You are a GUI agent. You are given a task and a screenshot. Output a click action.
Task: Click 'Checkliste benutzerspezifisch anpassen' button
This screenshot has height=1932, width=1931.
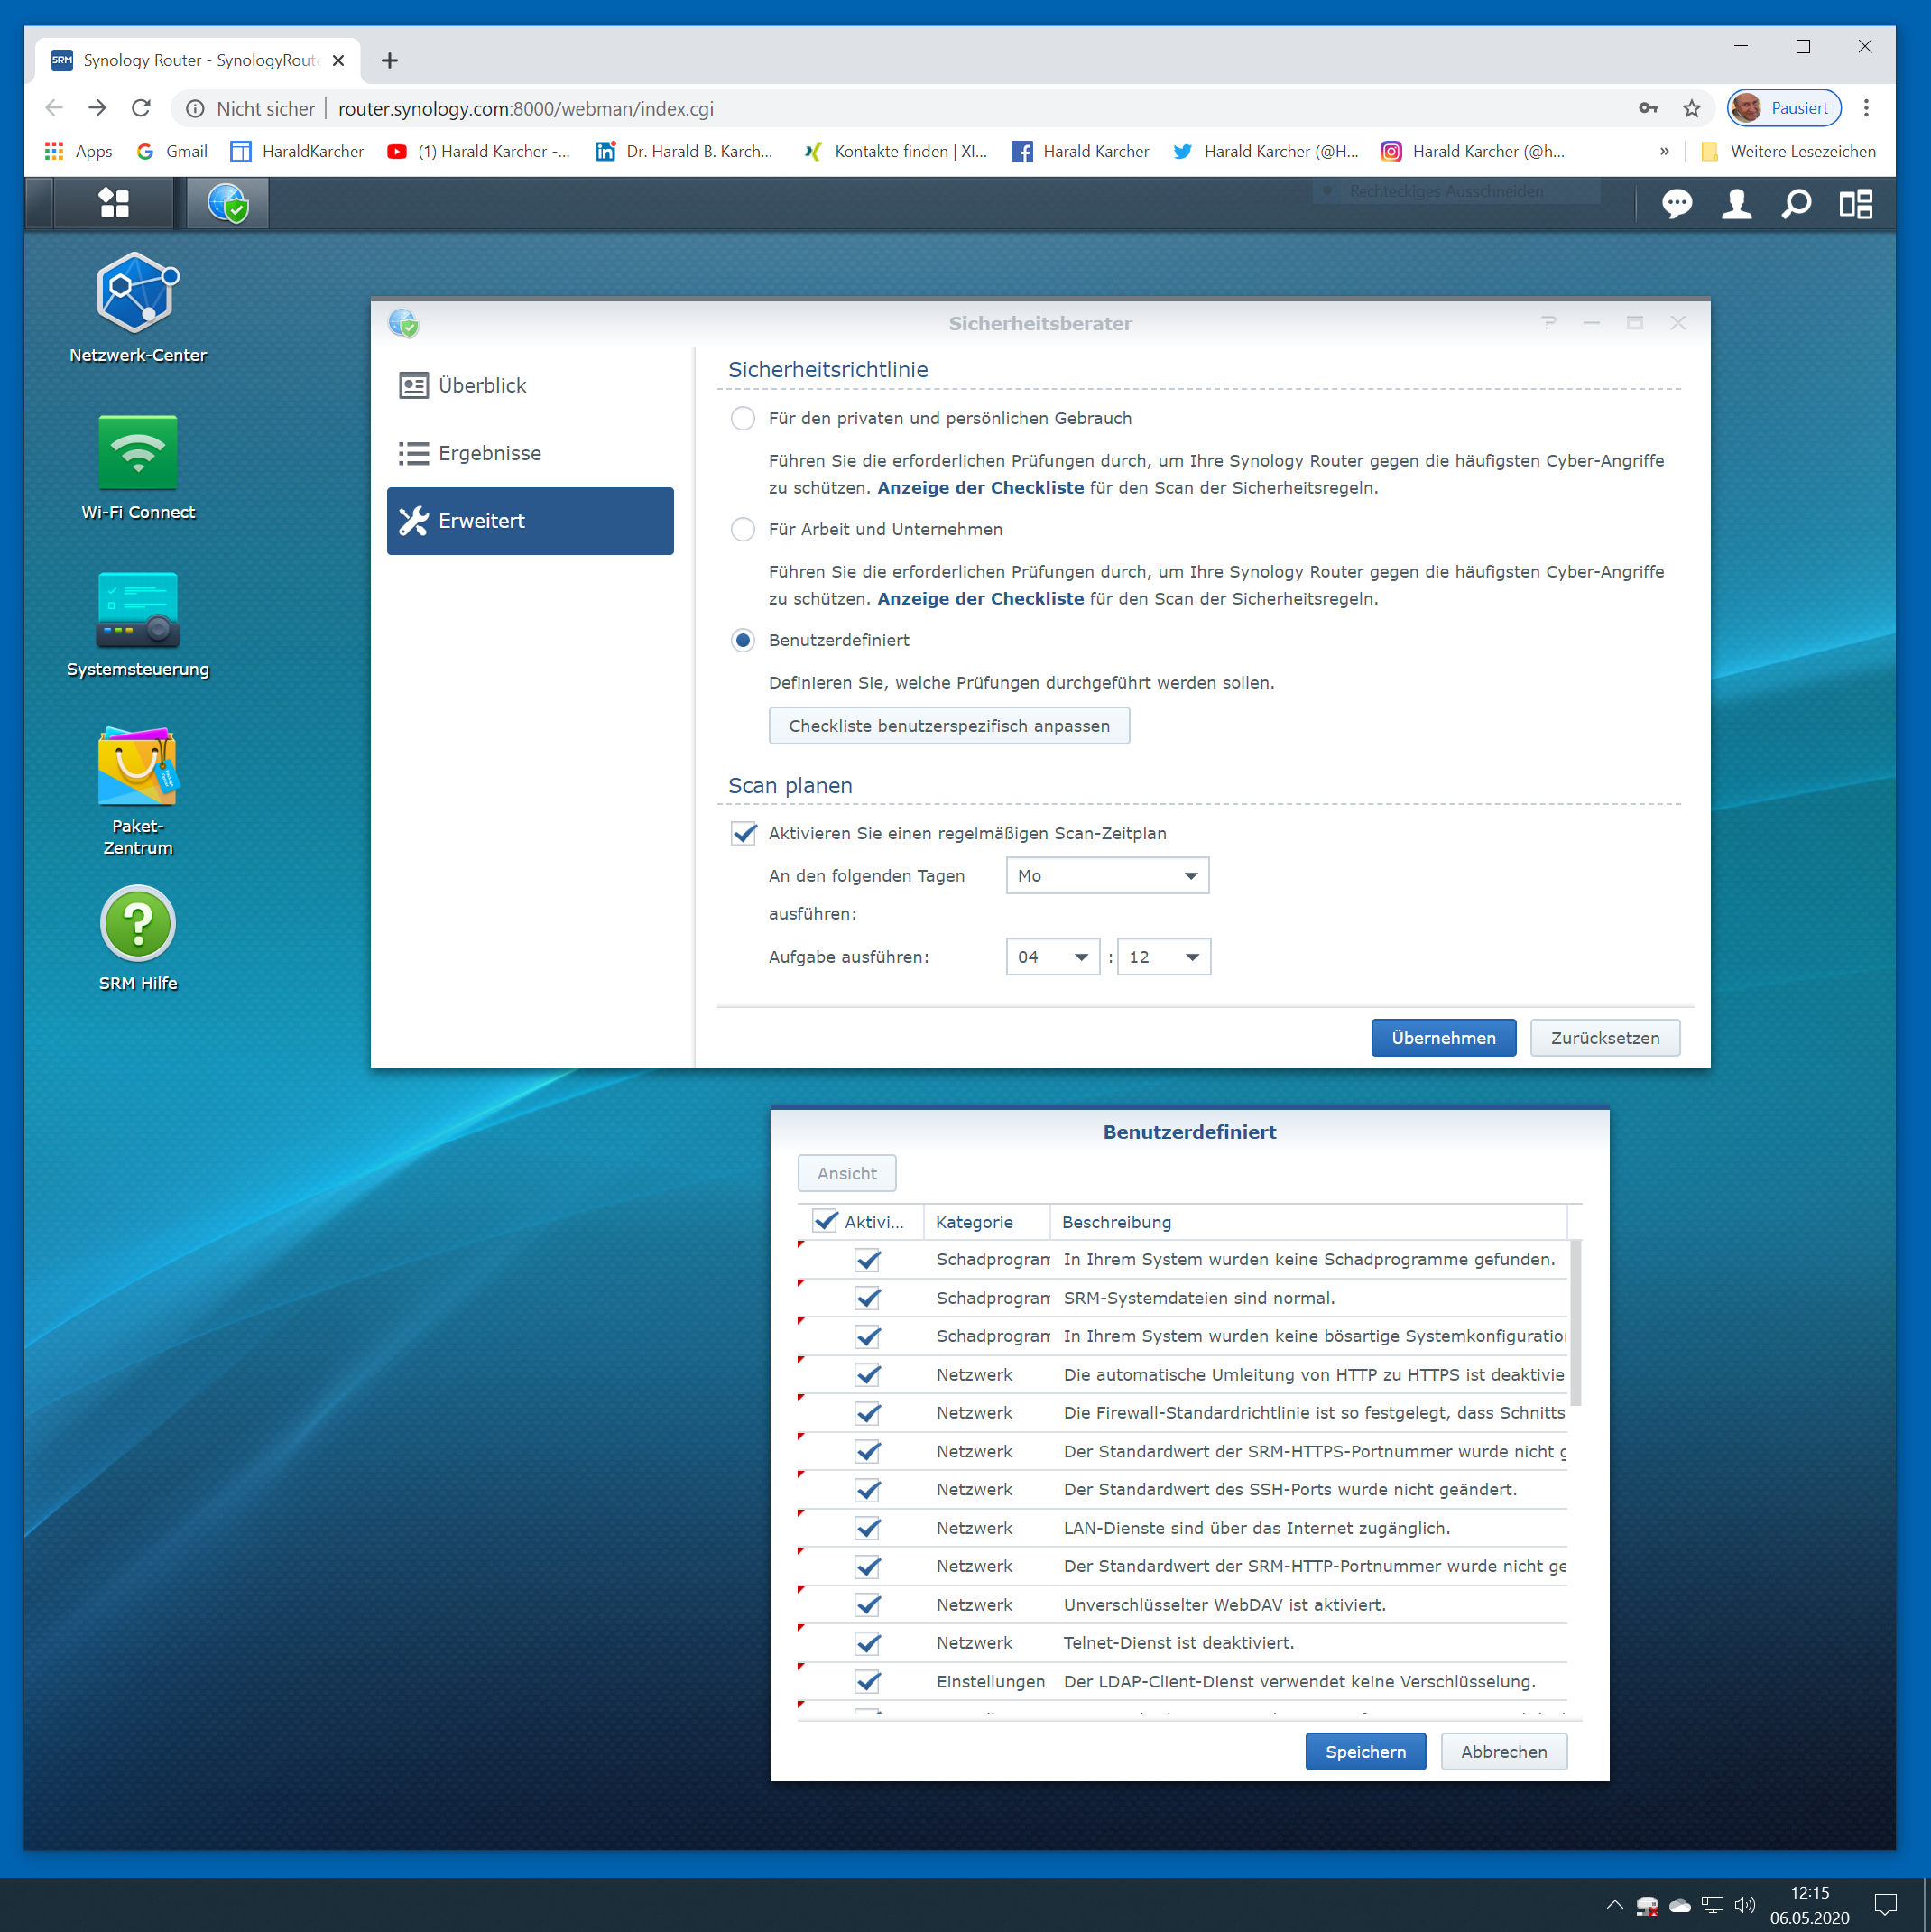coord(948,726)
